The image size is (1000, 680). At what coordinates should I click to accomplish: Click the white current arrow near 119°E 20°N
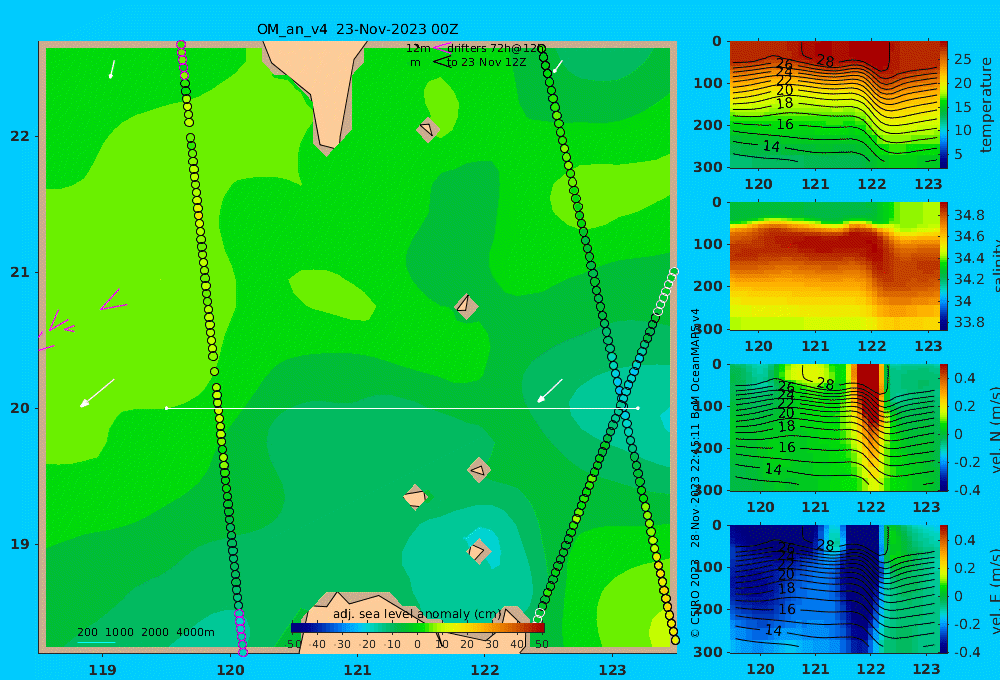[97, 393]
